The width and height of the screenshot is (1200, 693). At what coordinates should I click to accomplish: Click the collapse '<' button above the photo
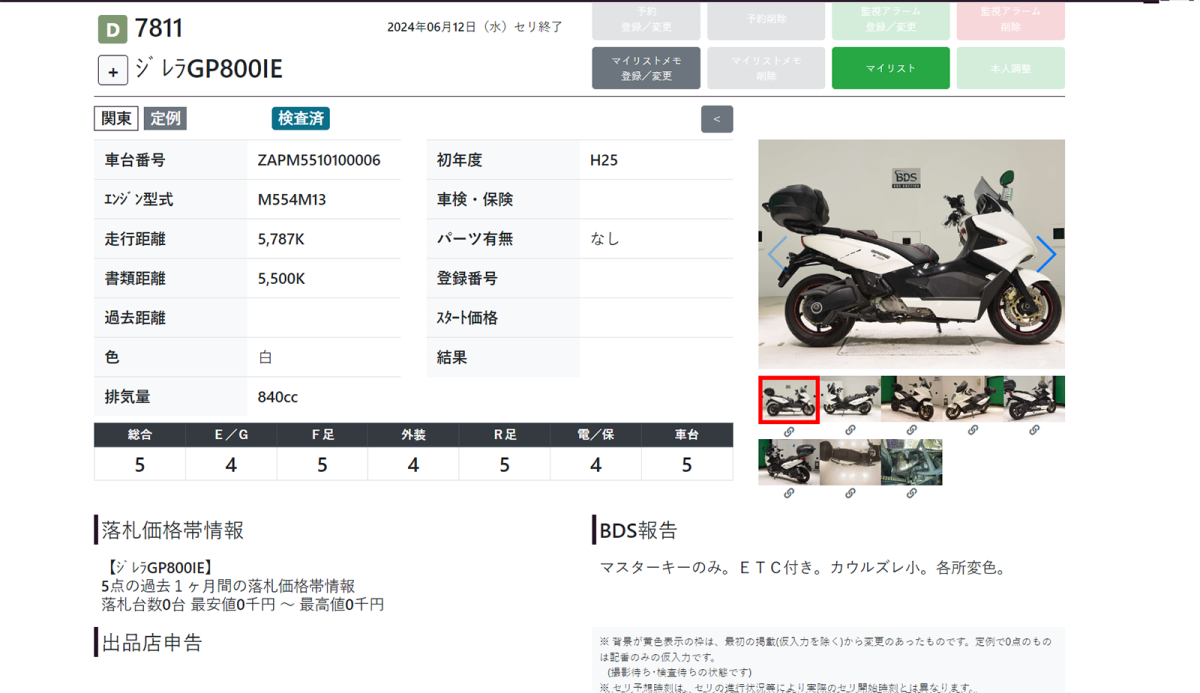click(x=717, y=119)
